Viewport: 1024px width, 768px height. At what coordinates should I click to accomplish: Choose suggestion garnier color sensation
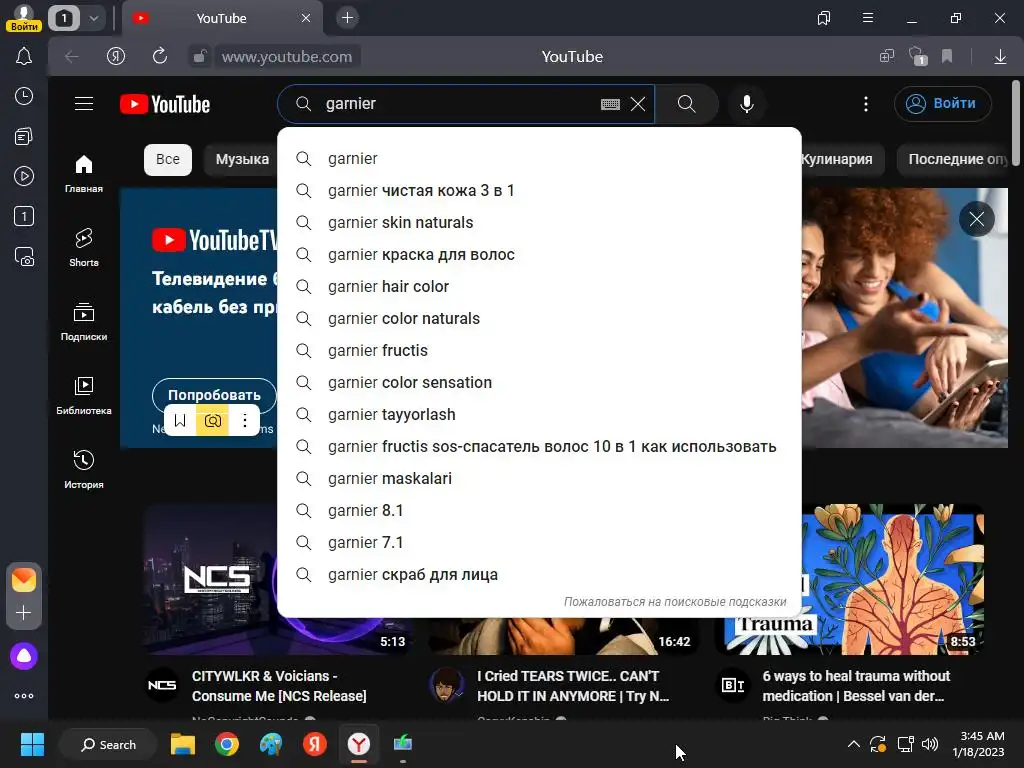point(539,383)
